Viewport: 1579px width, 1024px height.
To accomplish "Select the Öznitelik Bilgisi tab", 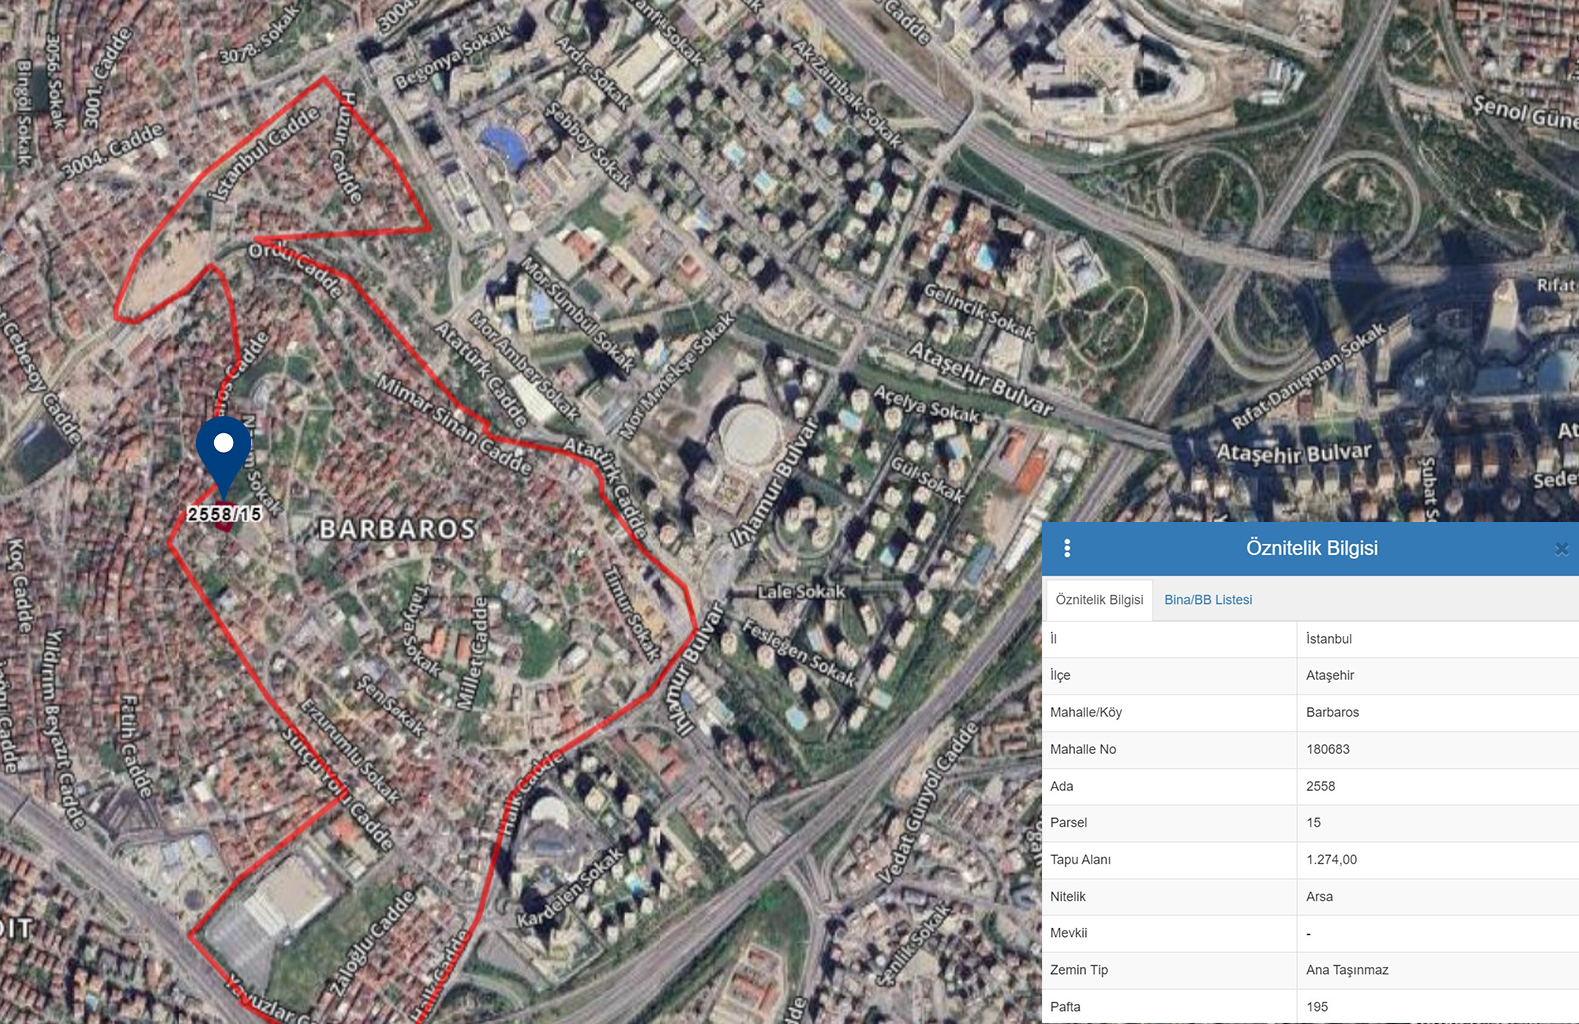I will pos(1099,600).
